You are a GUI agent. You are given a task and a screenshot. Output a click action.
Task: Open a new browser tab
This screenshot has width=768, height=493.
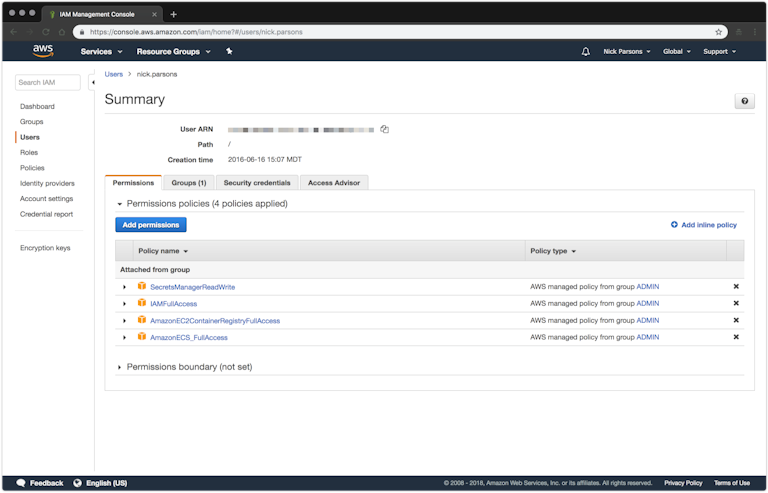(173, 14)
